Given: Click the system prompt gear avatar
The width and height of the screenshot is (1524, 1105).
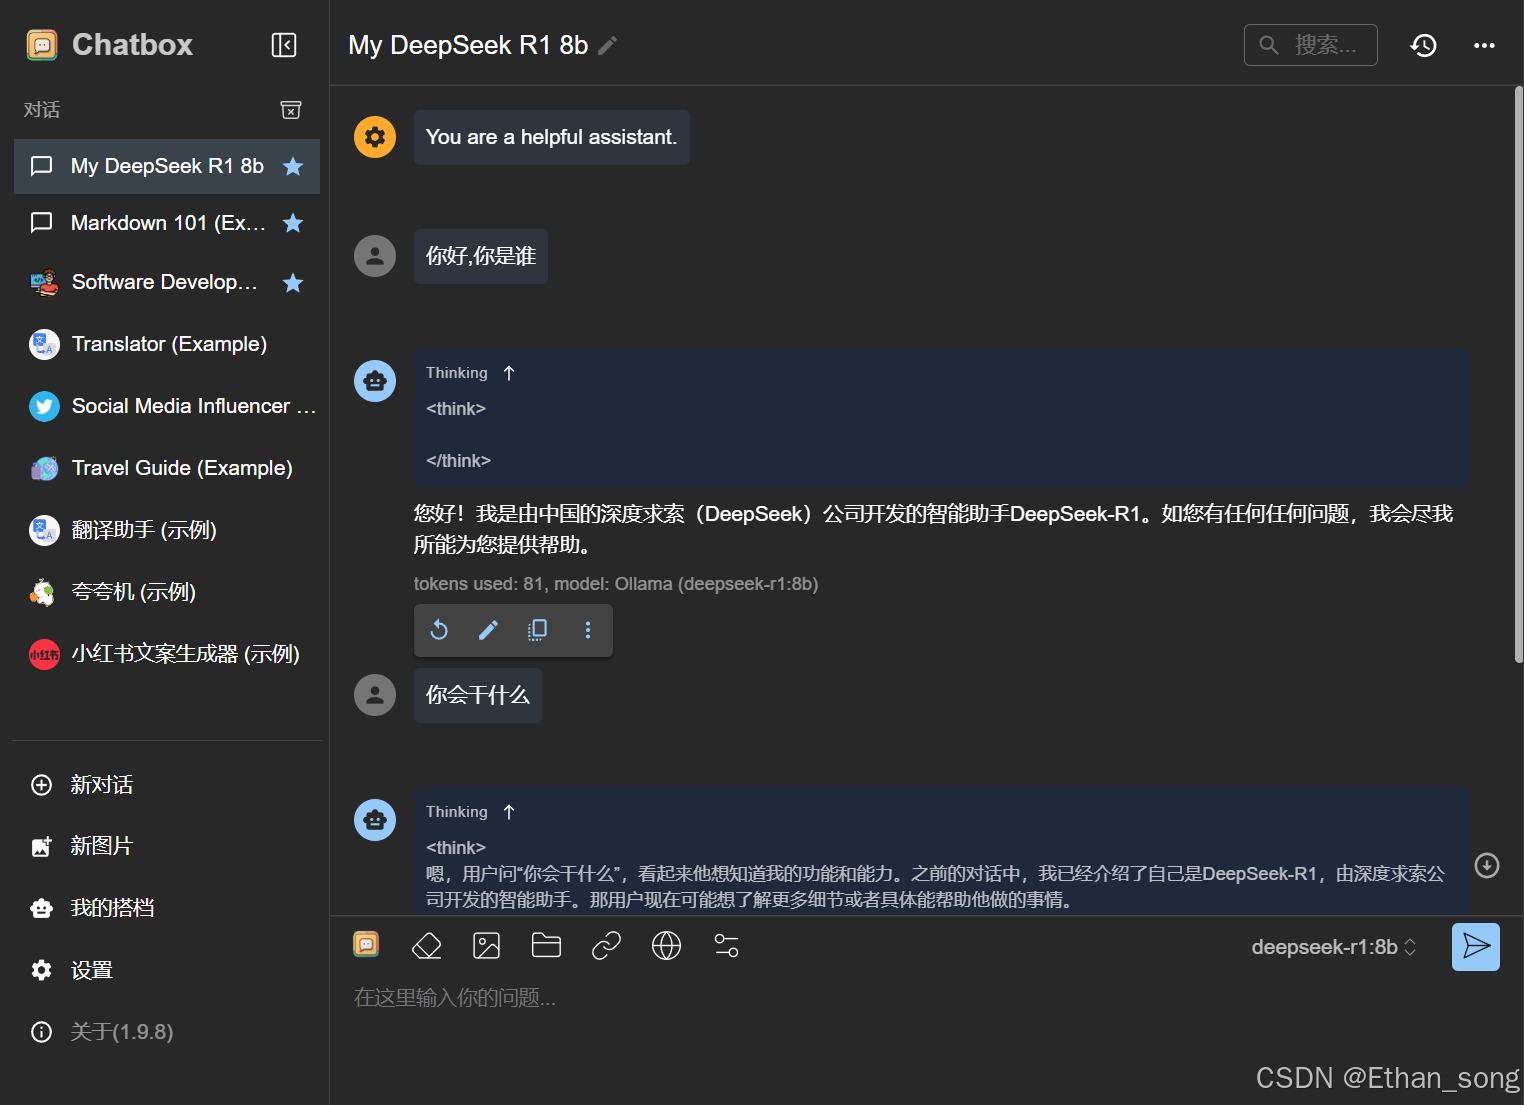Looking at the screenshot, I should coord(375,137).
